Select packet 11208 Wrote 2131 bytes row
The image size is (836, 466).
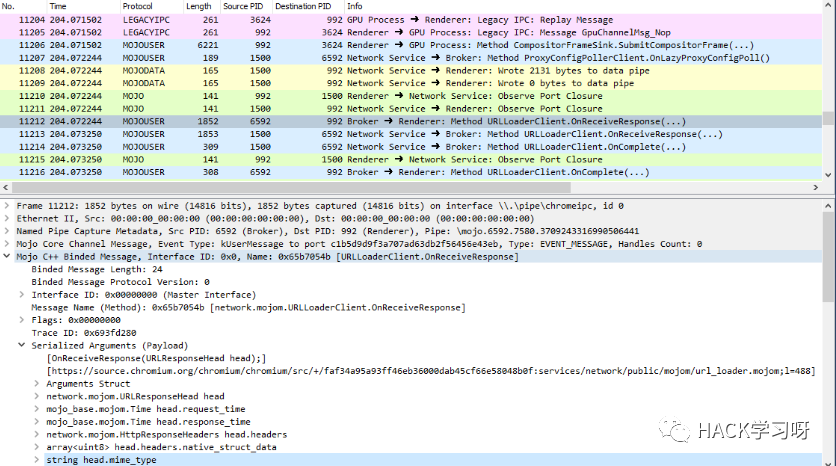tap(411, 71)
